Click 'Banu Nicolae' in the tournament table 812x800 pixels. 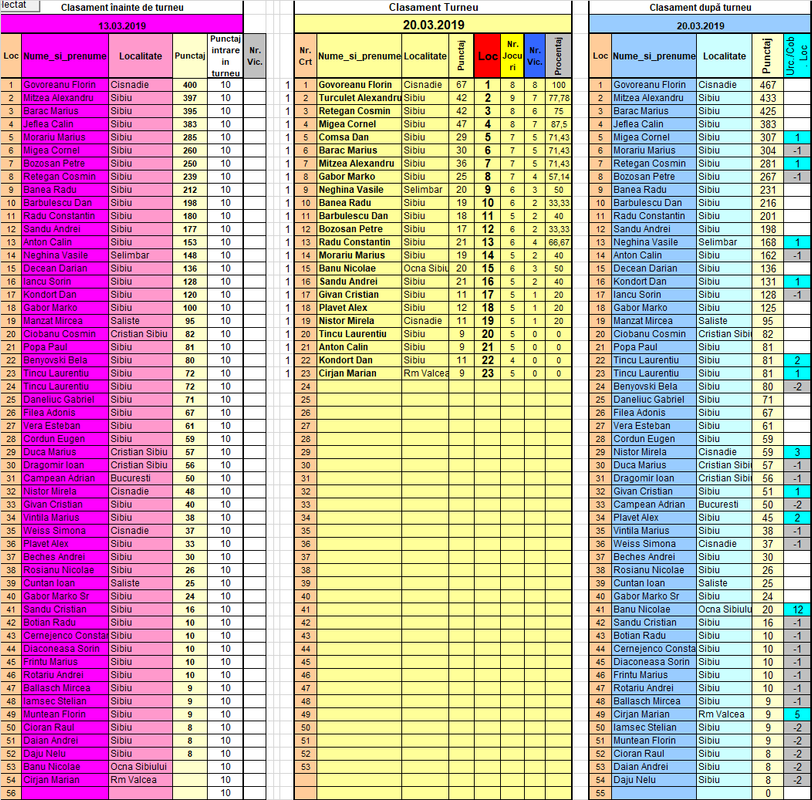359,268
